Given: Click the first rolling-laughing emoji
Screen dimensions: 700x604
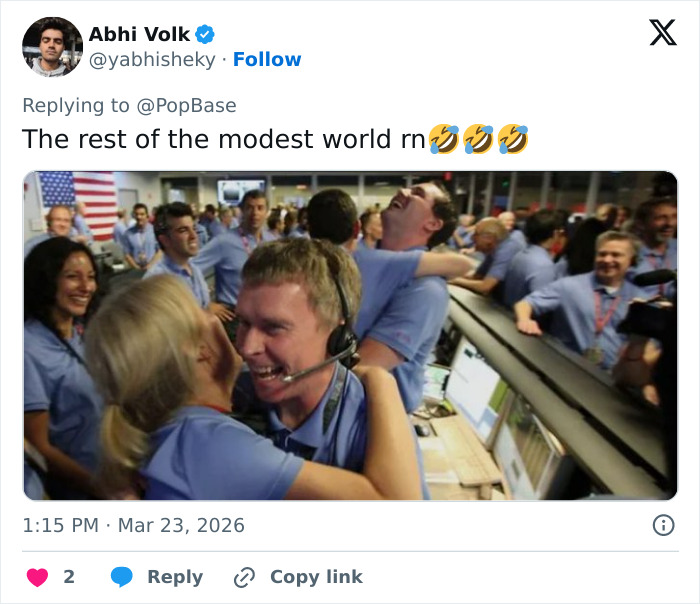Looking at the screenshot, I should pos(443,138).
